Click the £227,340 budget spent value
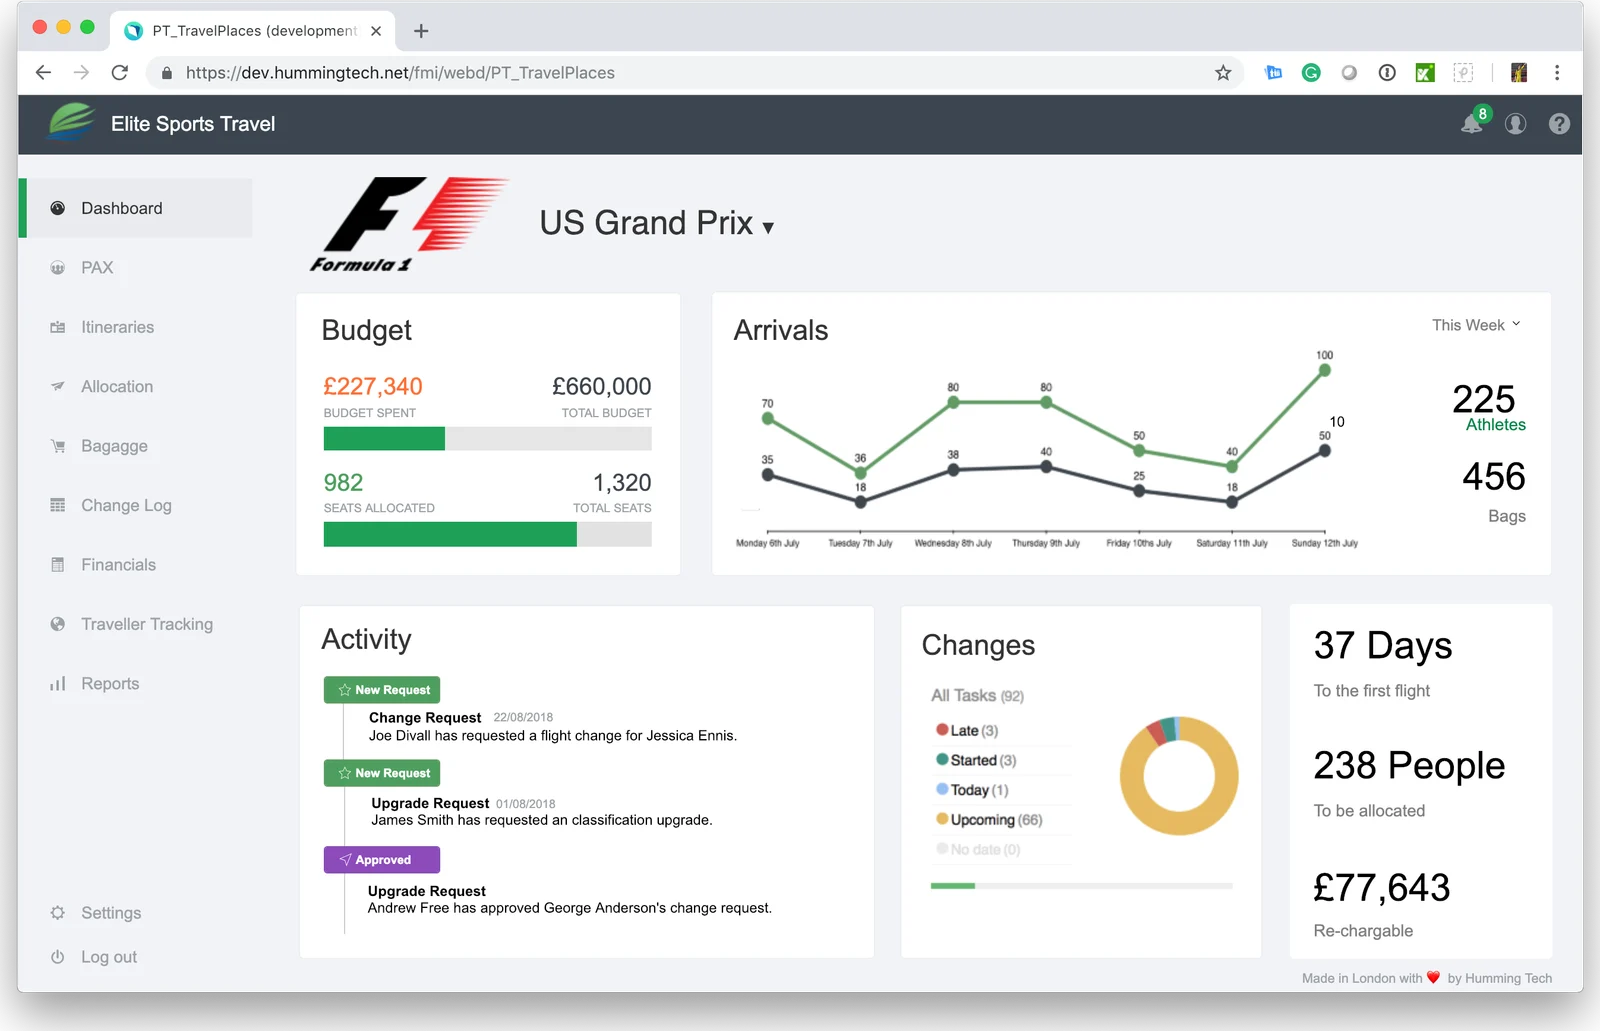Screen dimensions: 1600x1031 (373, 386)
